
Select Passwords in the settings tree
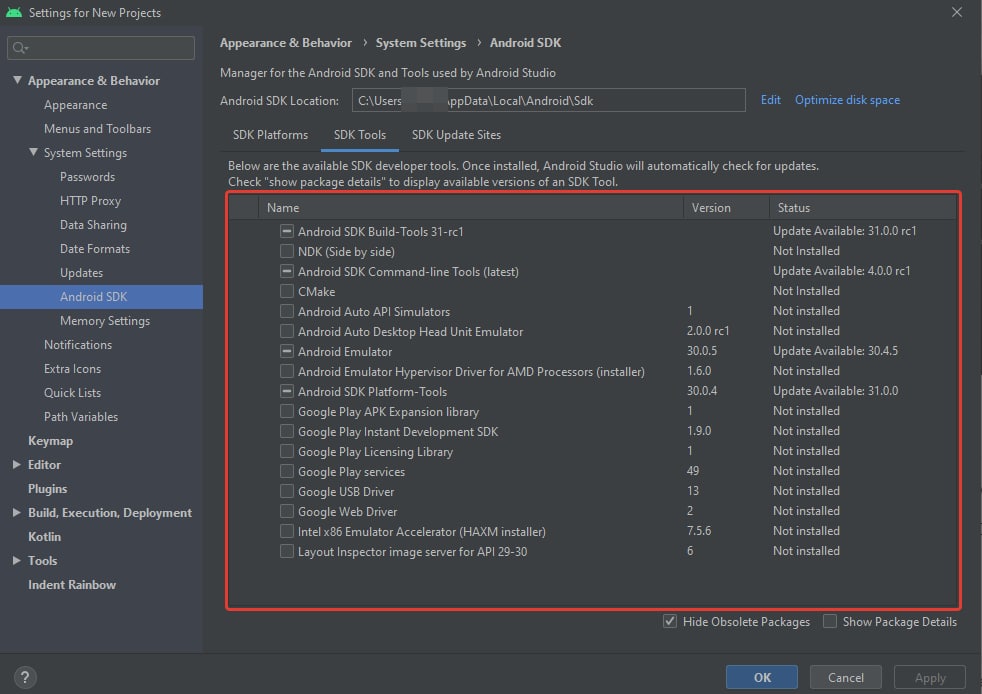[x=87, y=177]
